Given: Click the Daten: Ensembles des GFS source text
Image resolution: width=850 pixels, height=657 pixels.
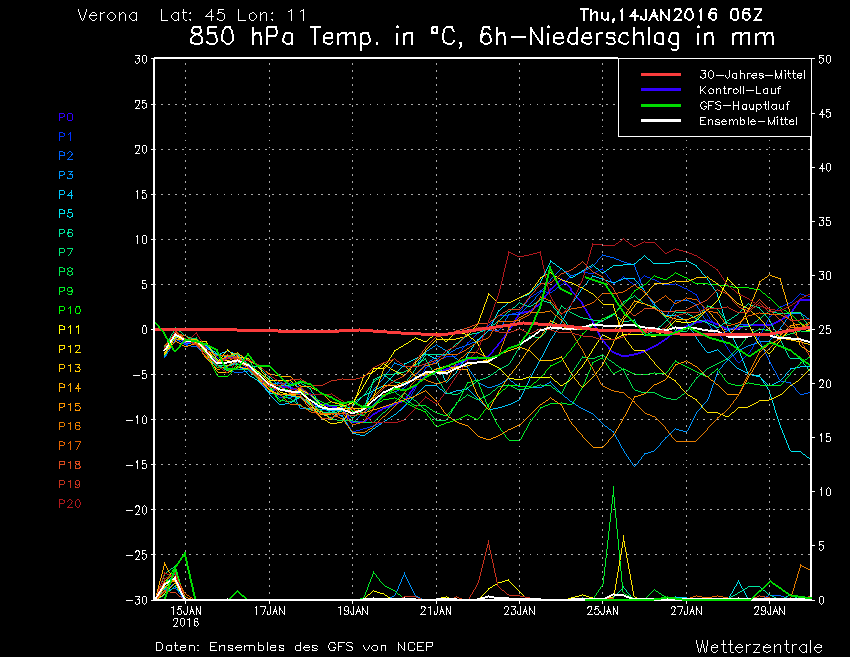Looking at the screenshot, I should coord(294,646).
